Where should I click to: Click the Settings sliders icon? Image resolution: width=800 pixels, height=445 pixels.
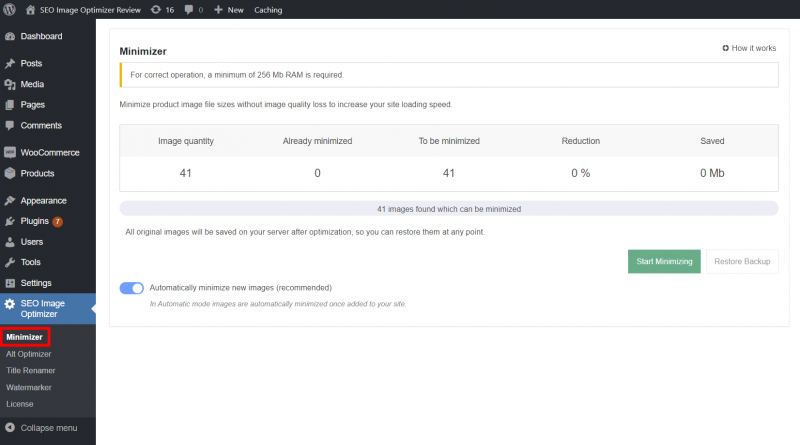[x=10, y=283]
